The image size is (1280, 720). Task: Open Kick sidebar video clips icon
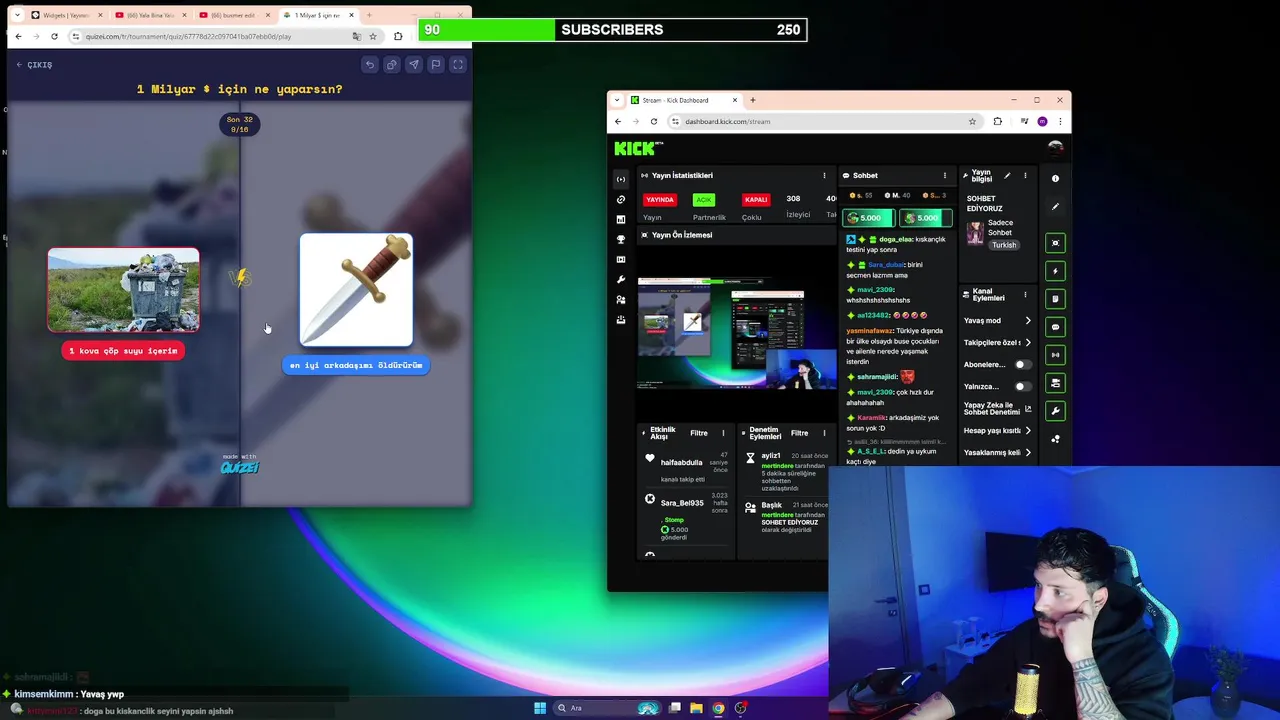click(621, 259)
